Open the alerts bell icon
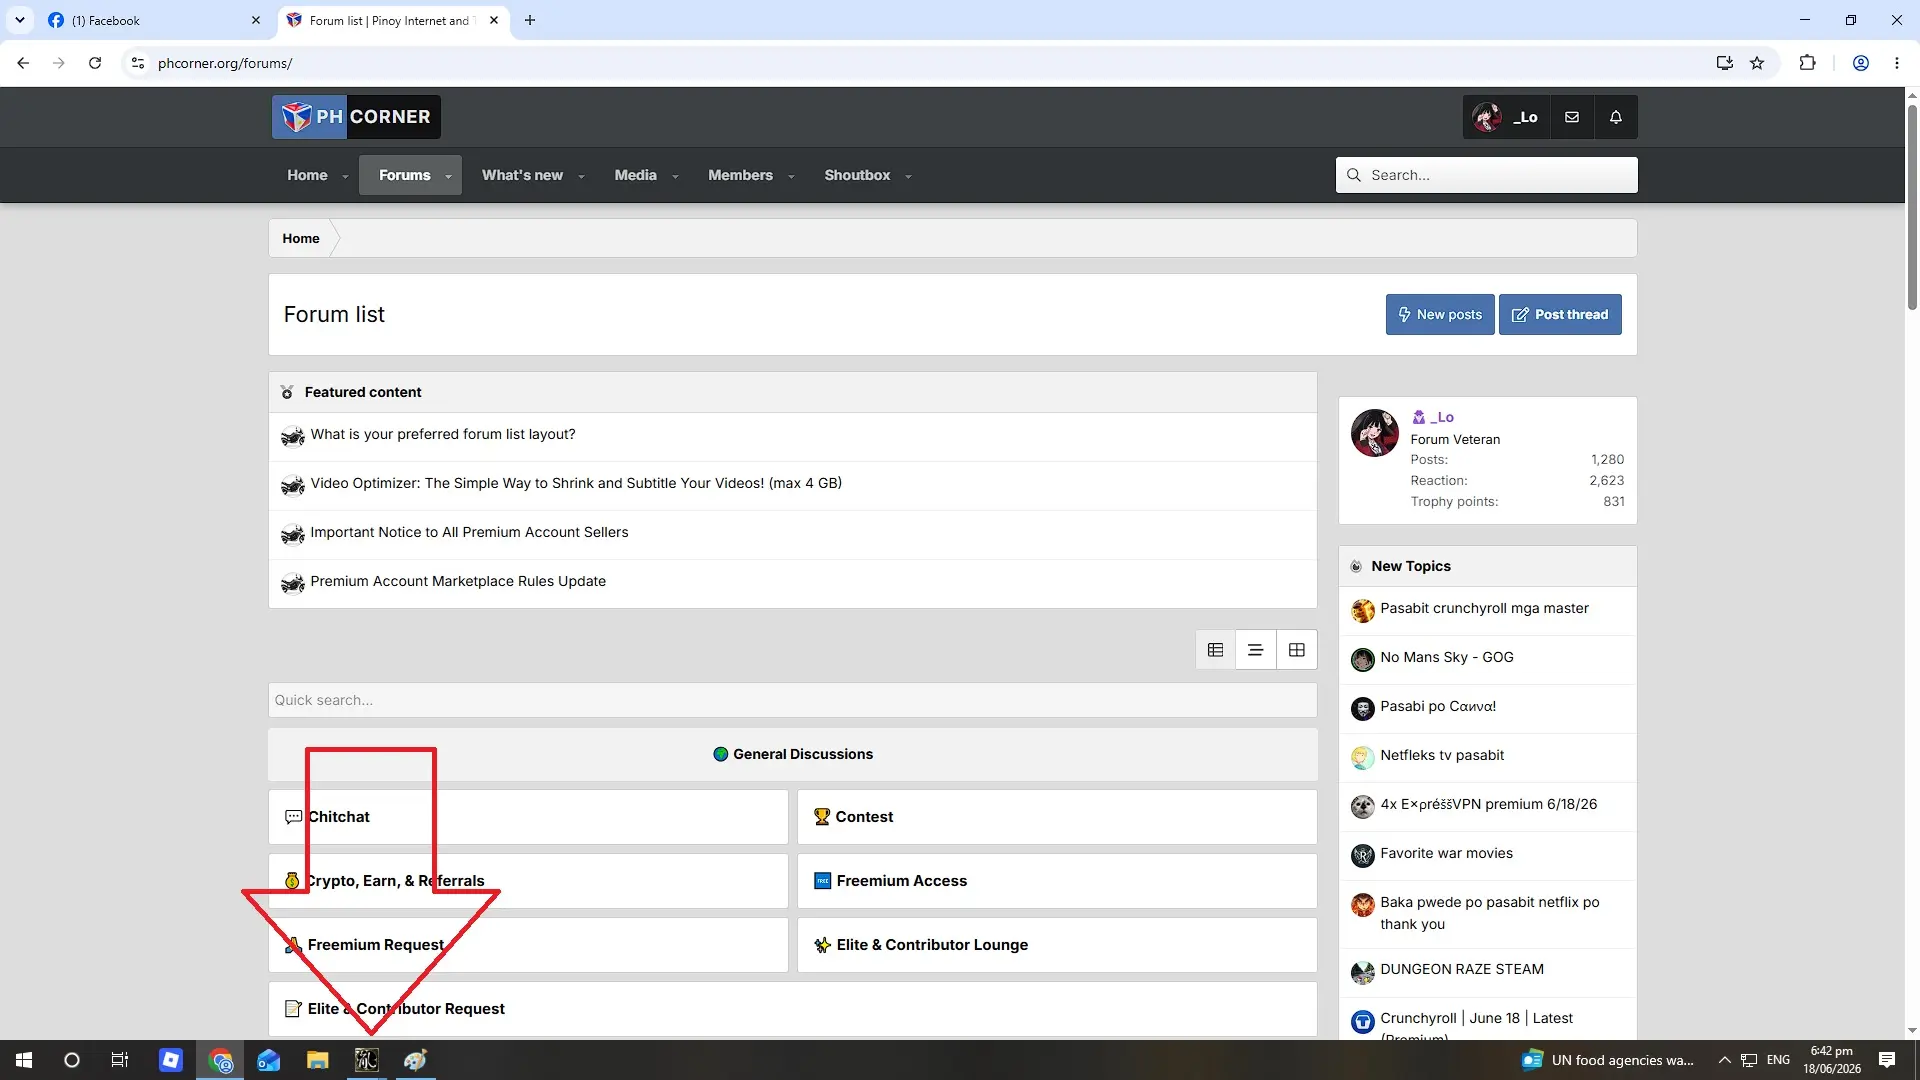1920x1080 pixels. (x=1616, y=117)
